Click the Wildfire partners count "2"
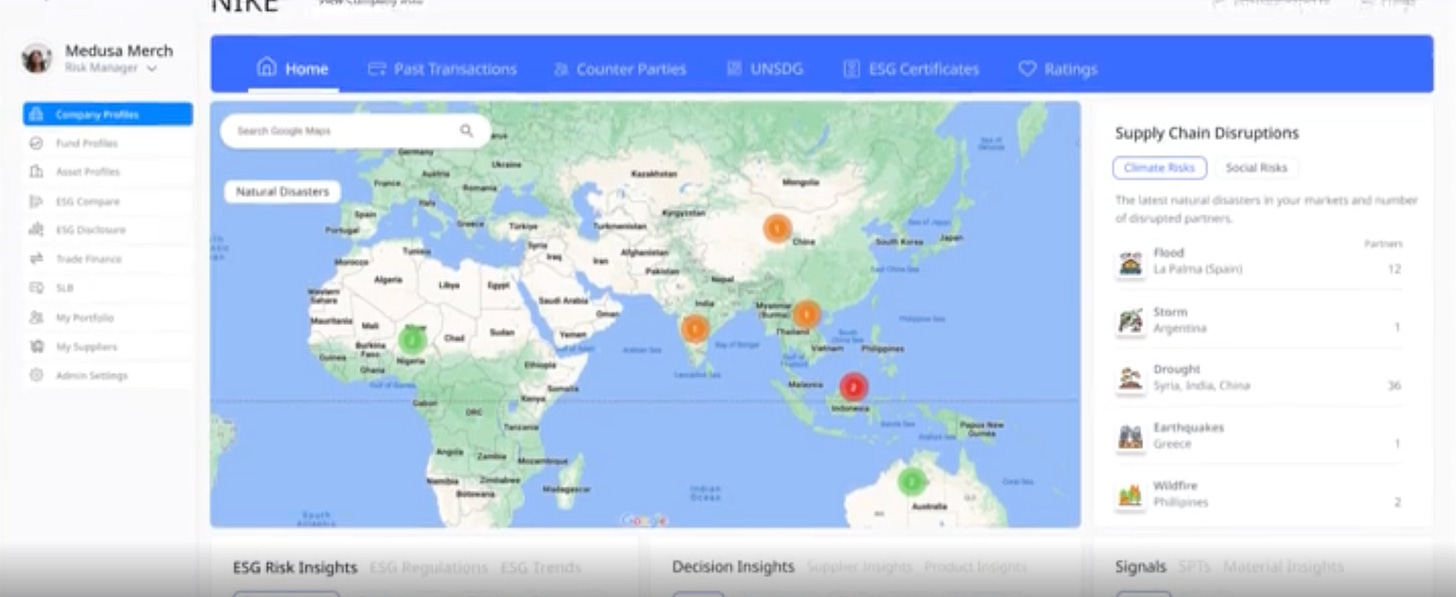The height and width of the screenshot is (597, 1456). (1397, 502)
